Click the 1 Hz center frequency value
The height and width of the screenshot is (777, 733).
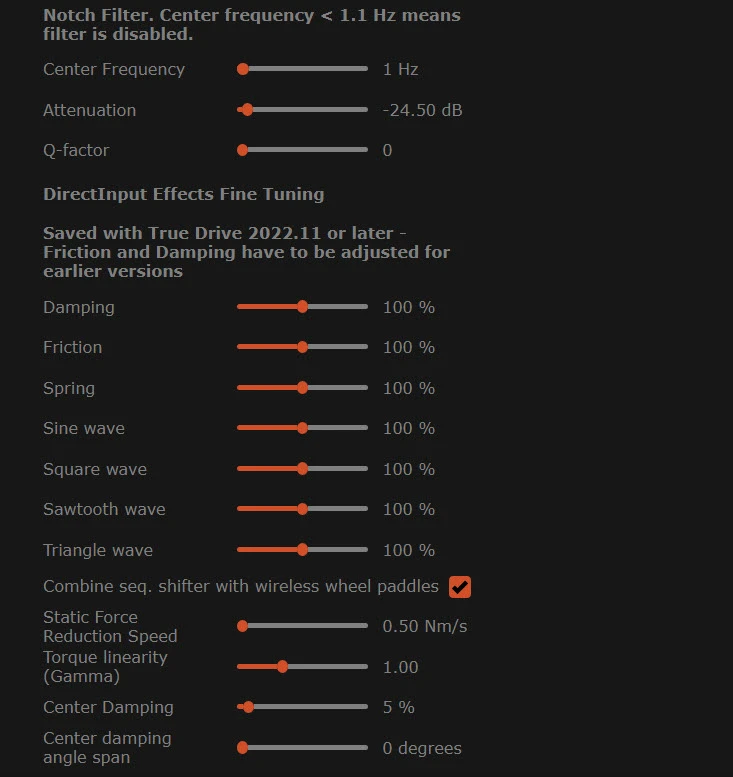(x=400, y=69)
